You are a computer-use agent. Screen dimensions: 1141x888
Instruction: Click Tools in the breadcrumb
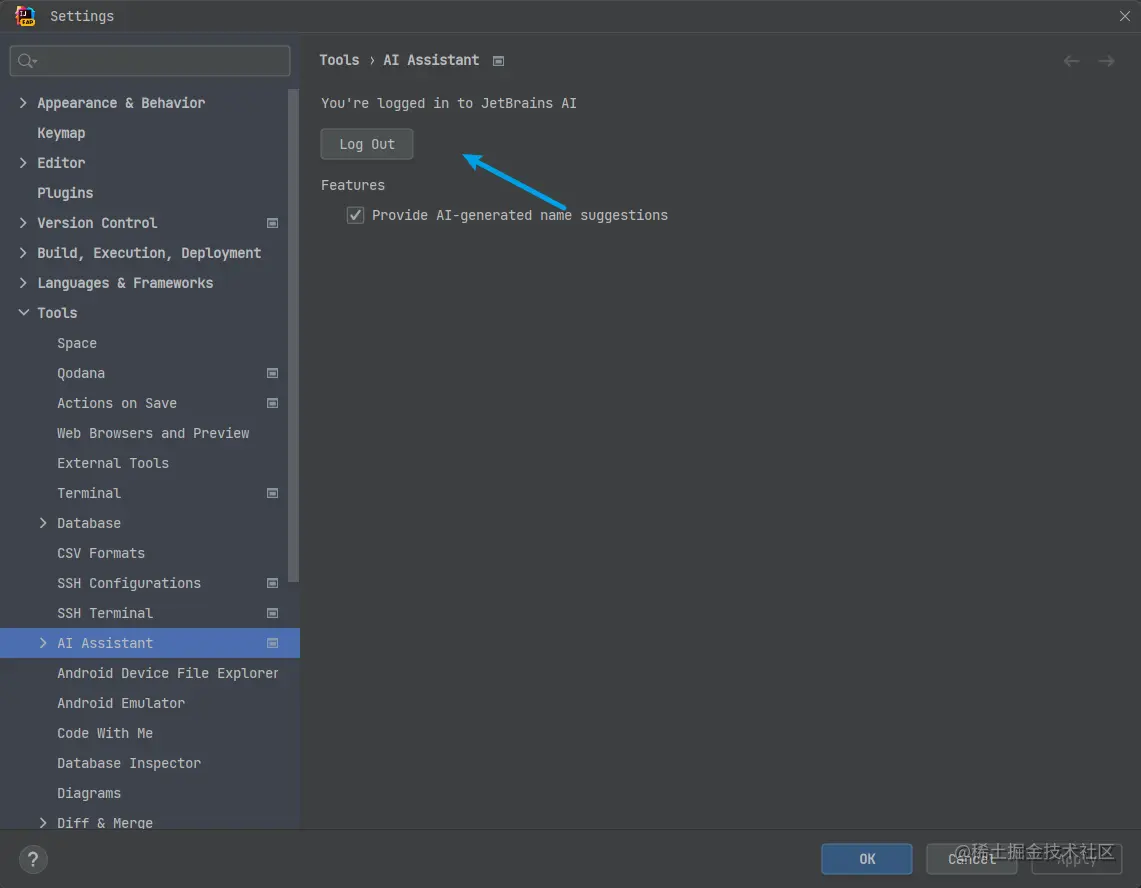tap(339, 60)
